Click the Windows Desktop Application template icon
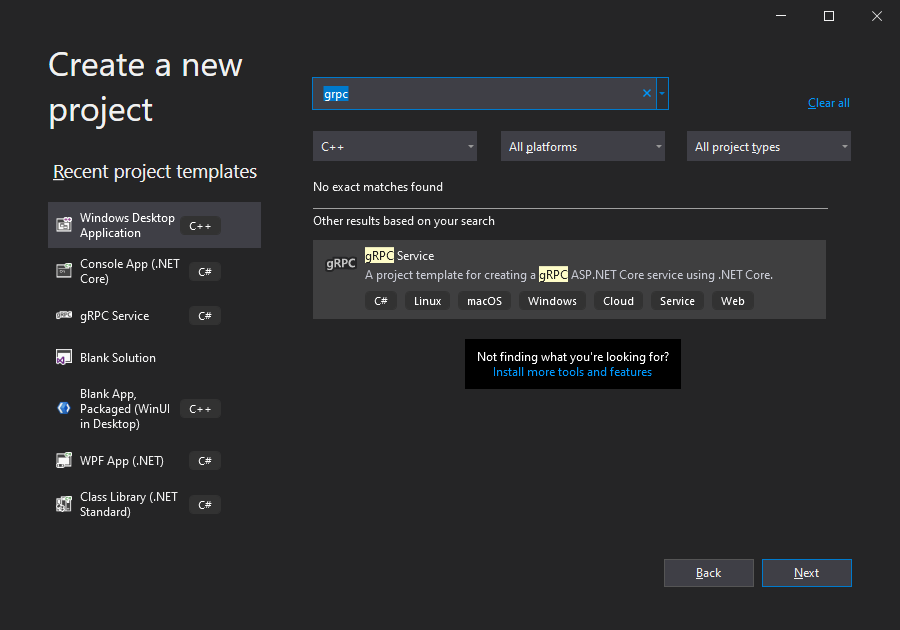Viewport: 900px width, 630px height. (x=64, y=225)
